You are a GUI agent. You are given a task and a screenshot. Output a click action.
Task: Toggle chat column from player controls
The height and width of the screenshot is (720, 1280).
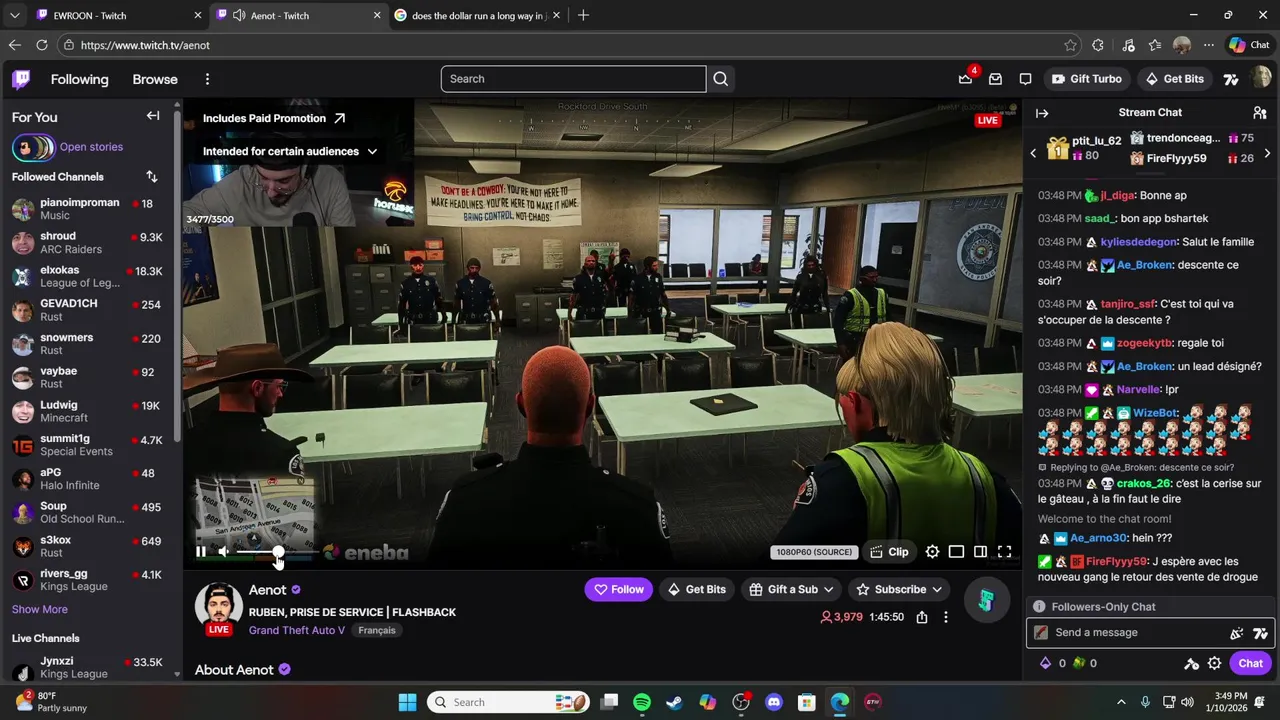980,551
